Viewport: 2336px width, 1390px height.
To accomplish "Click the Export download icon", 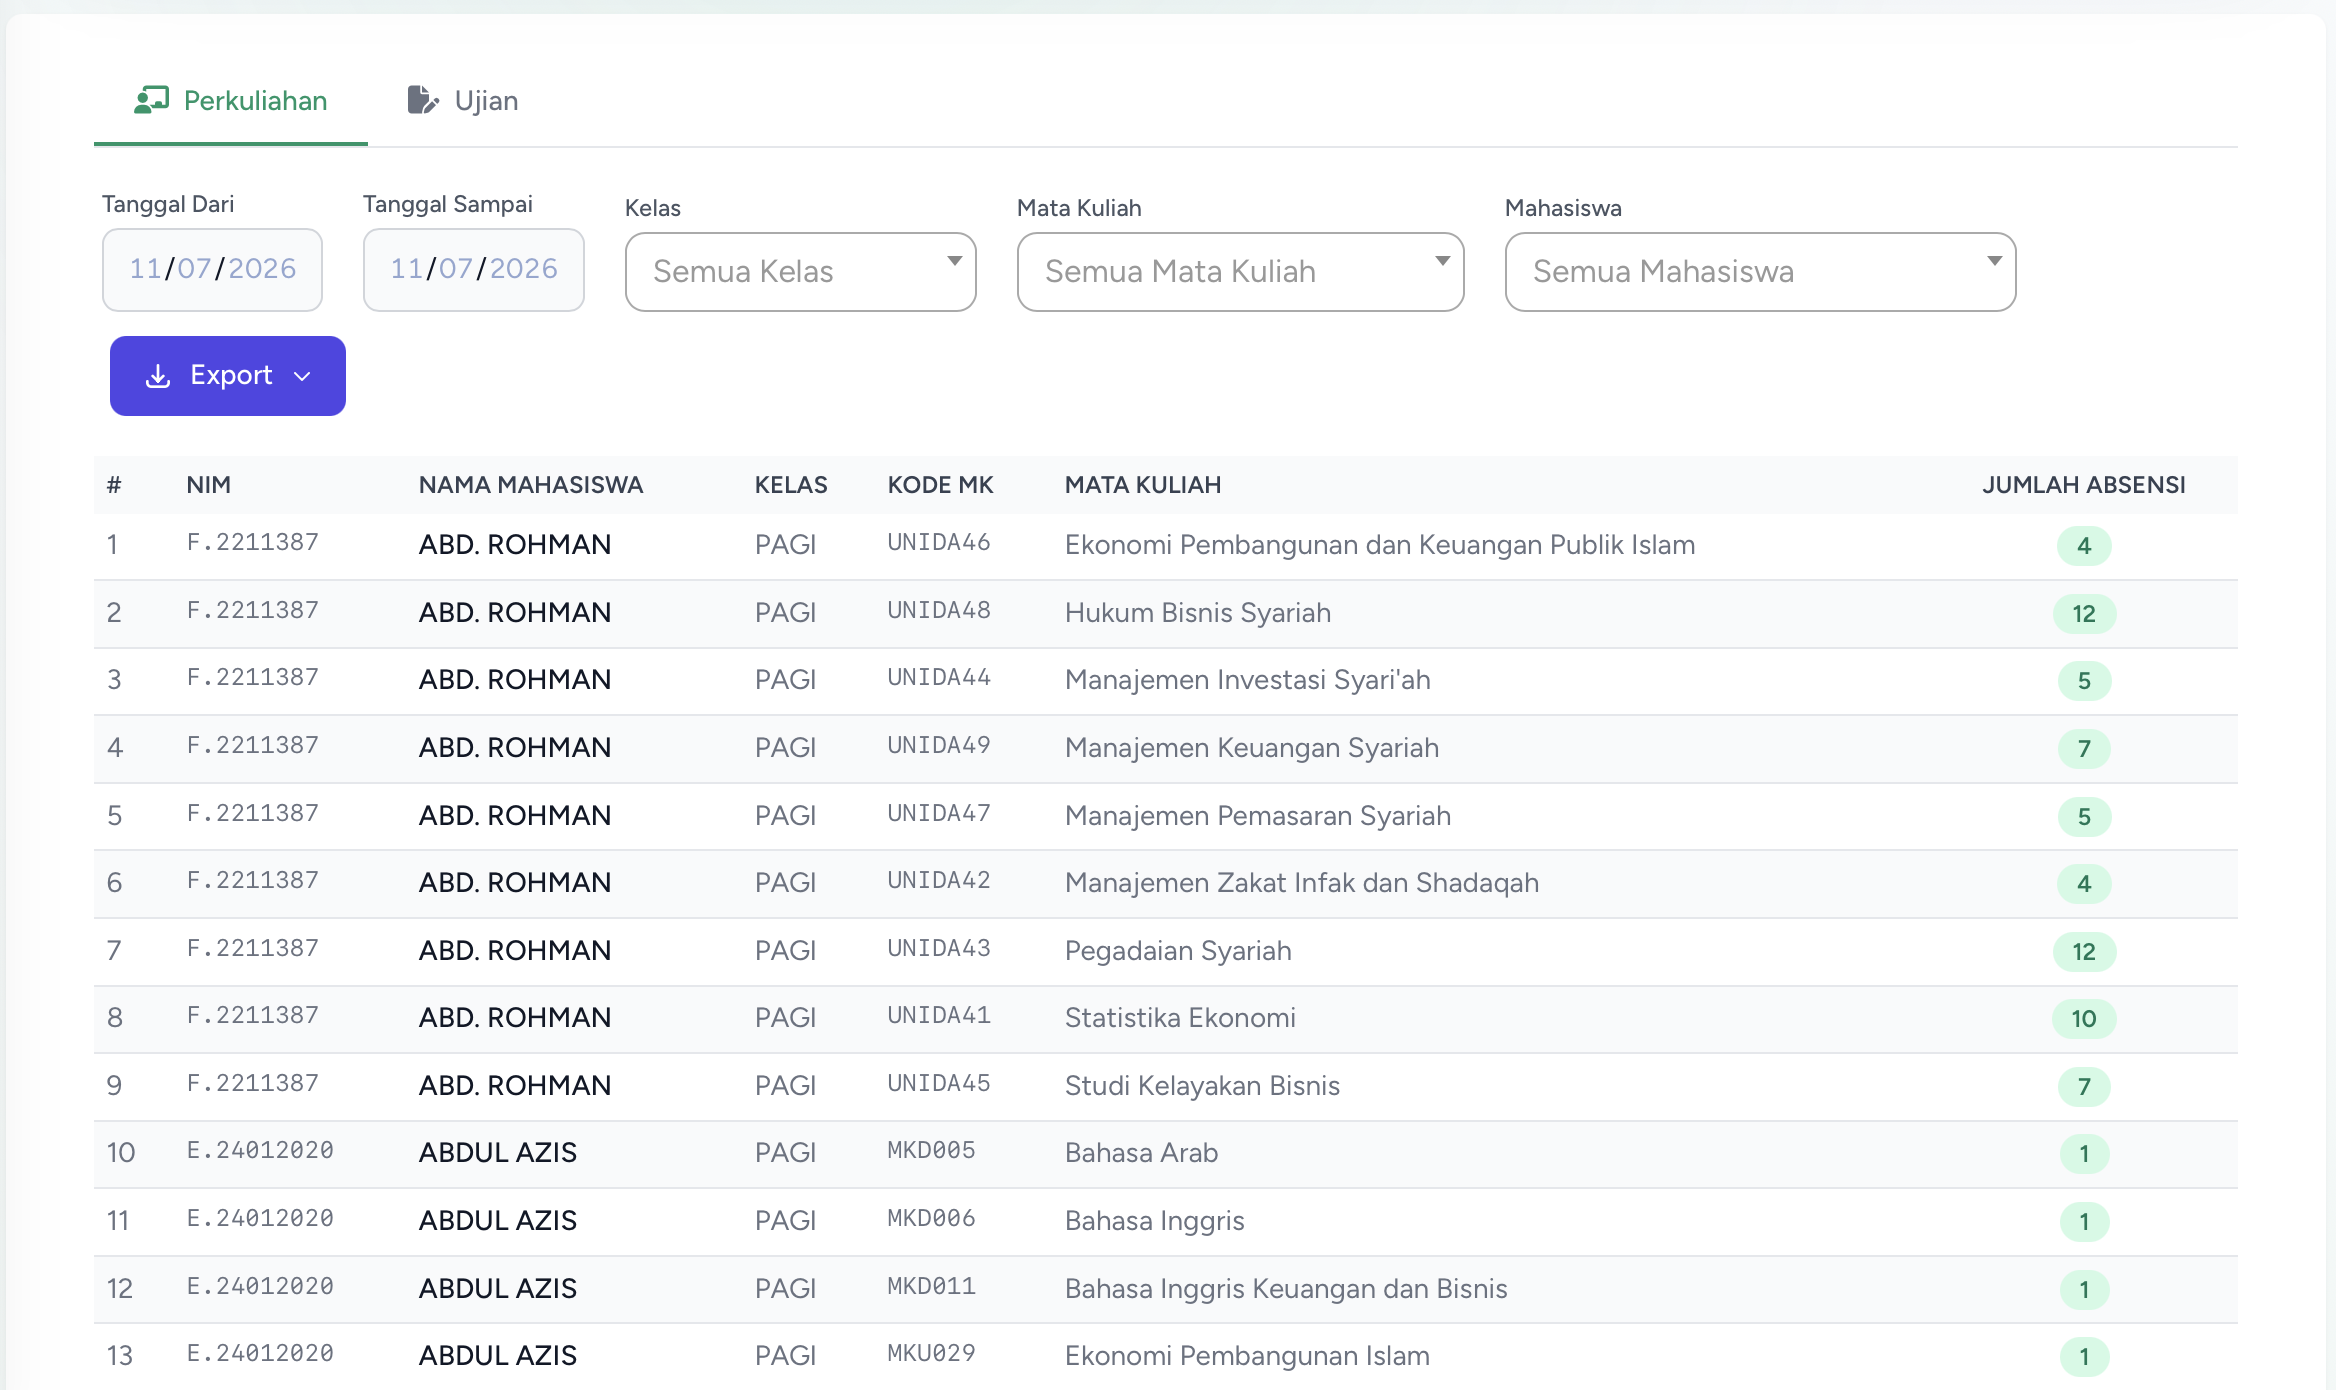I will [158, 376].
